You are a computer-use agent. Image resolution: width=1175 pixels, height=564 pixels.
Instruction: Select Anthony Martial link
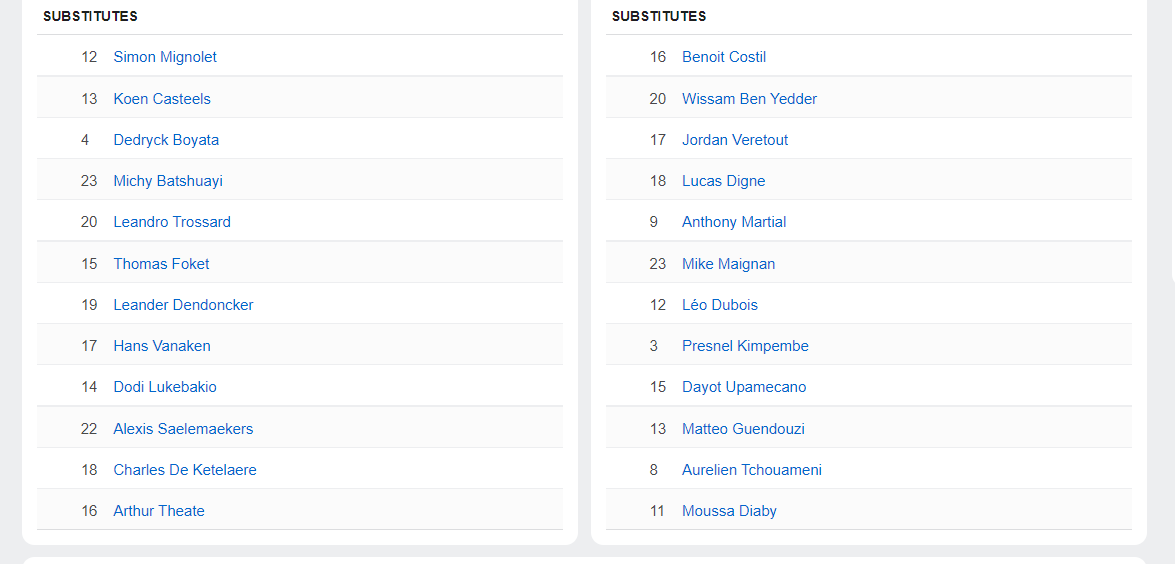tap(734, 222)
